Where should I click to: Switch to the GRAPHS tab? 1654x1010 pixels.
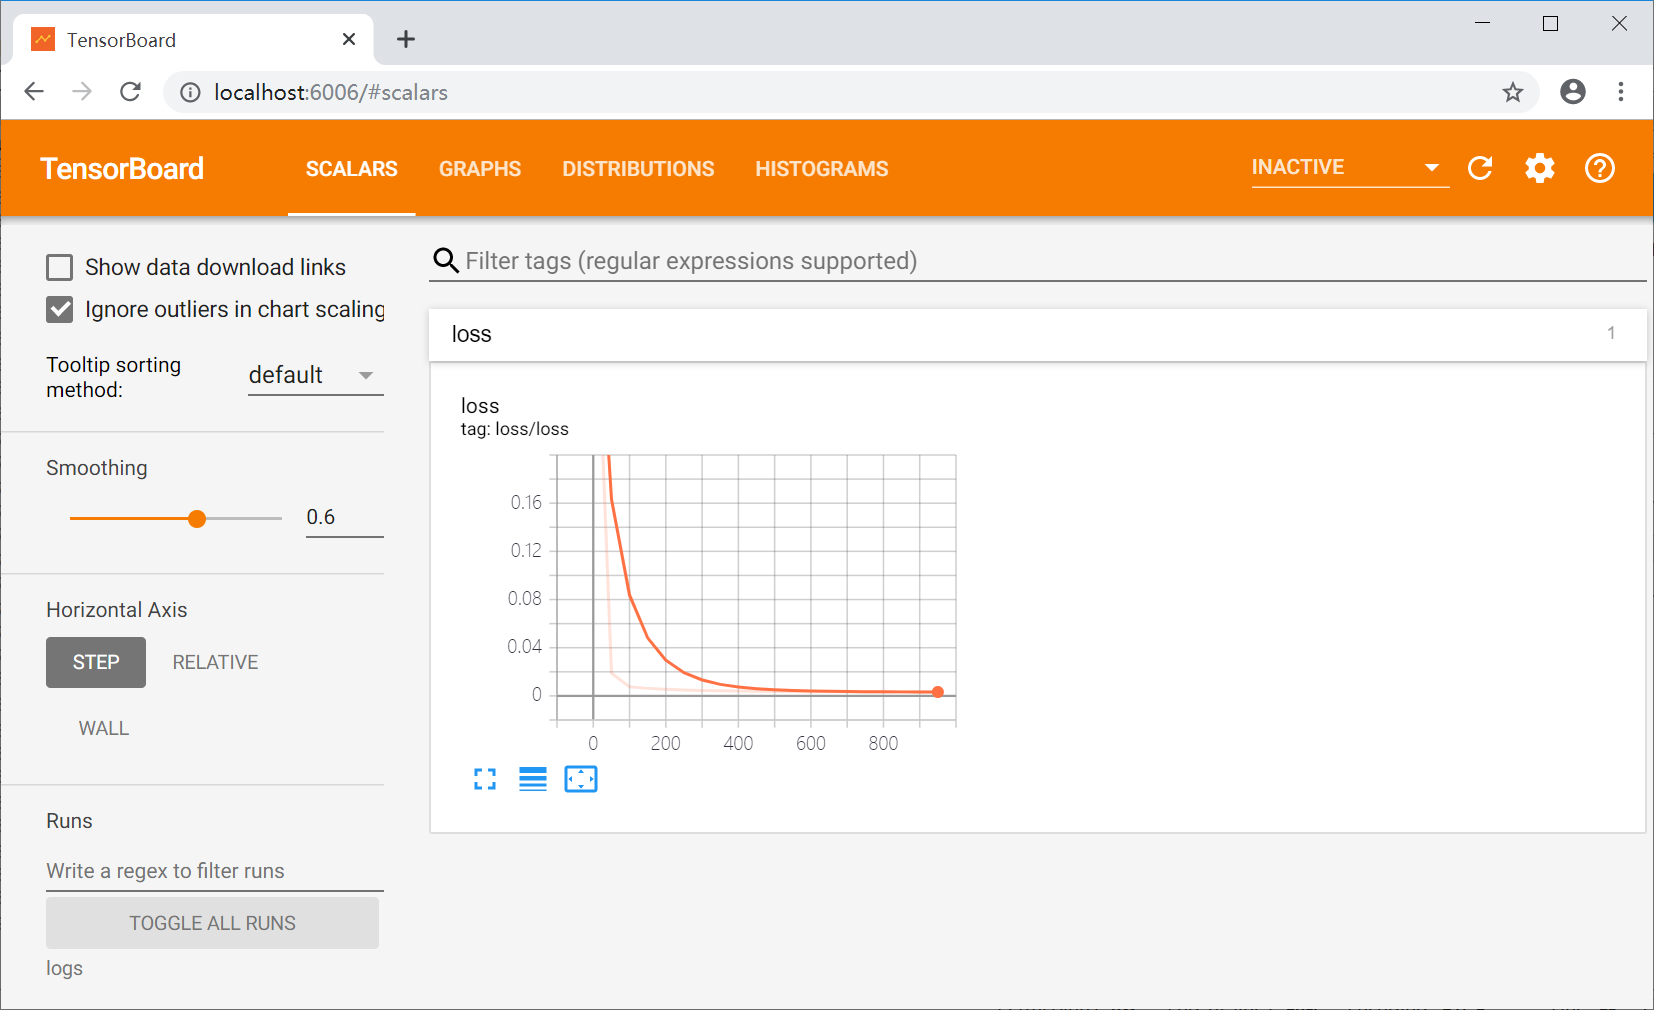[480, 169]
